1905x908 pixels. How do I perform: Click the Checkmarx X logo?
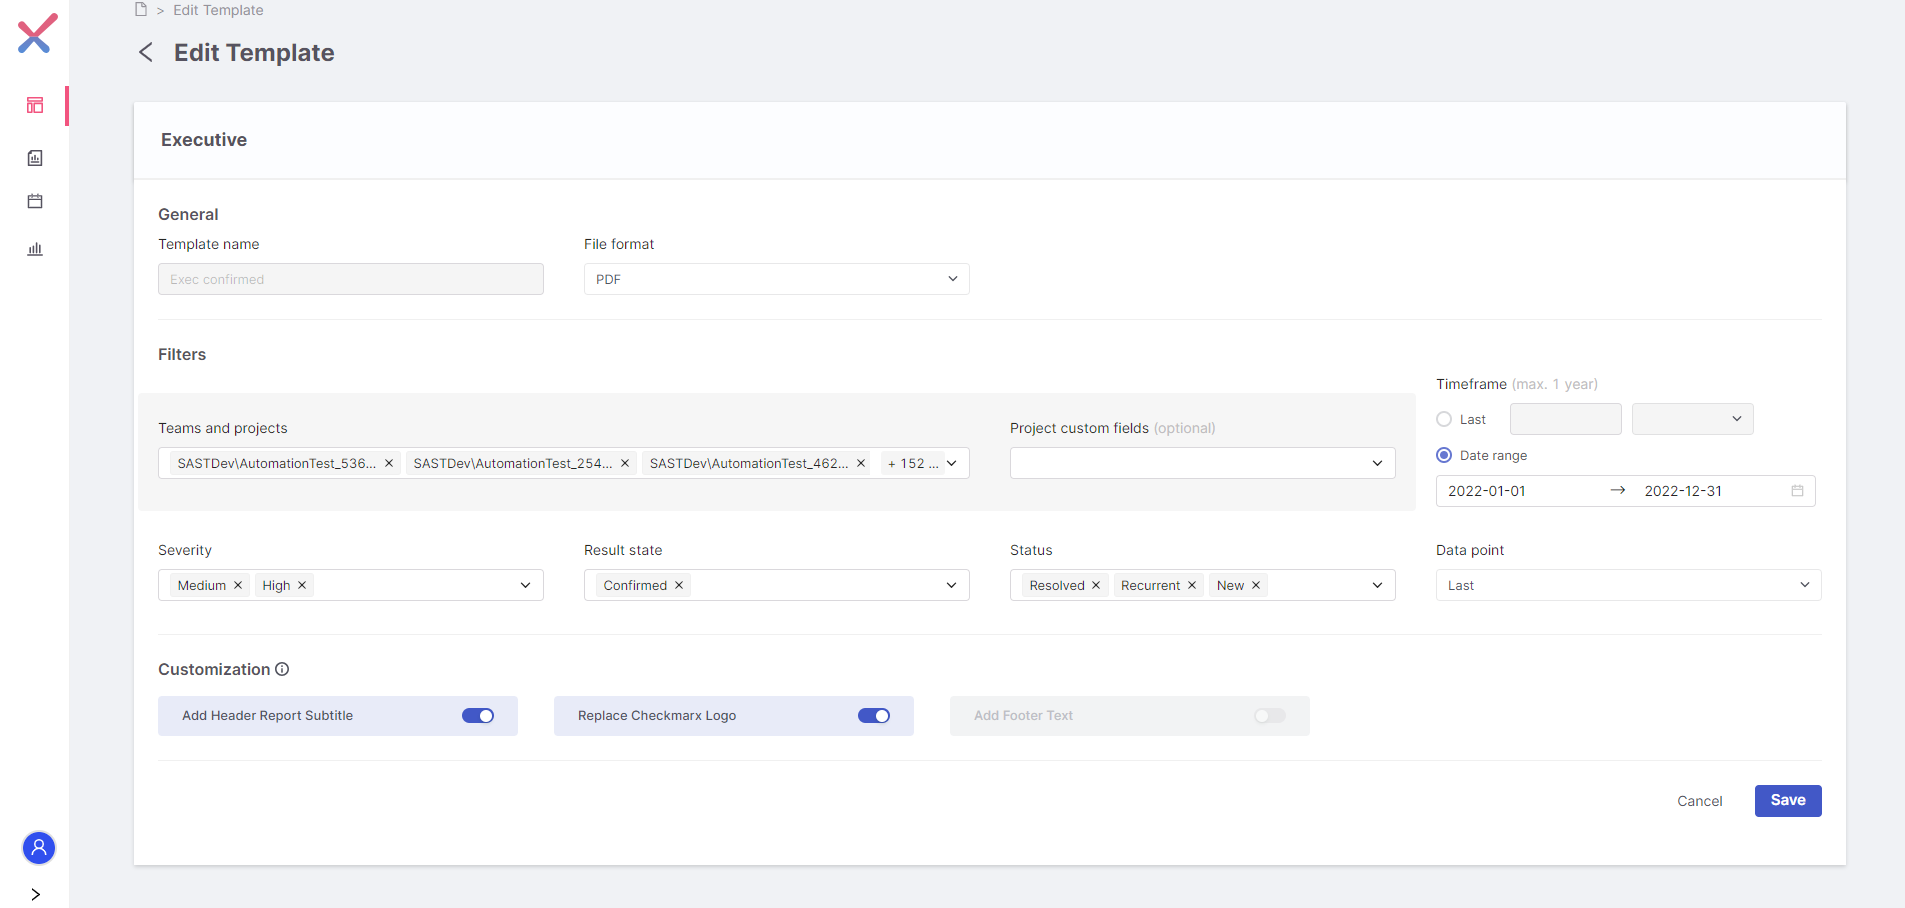point(37,33)
